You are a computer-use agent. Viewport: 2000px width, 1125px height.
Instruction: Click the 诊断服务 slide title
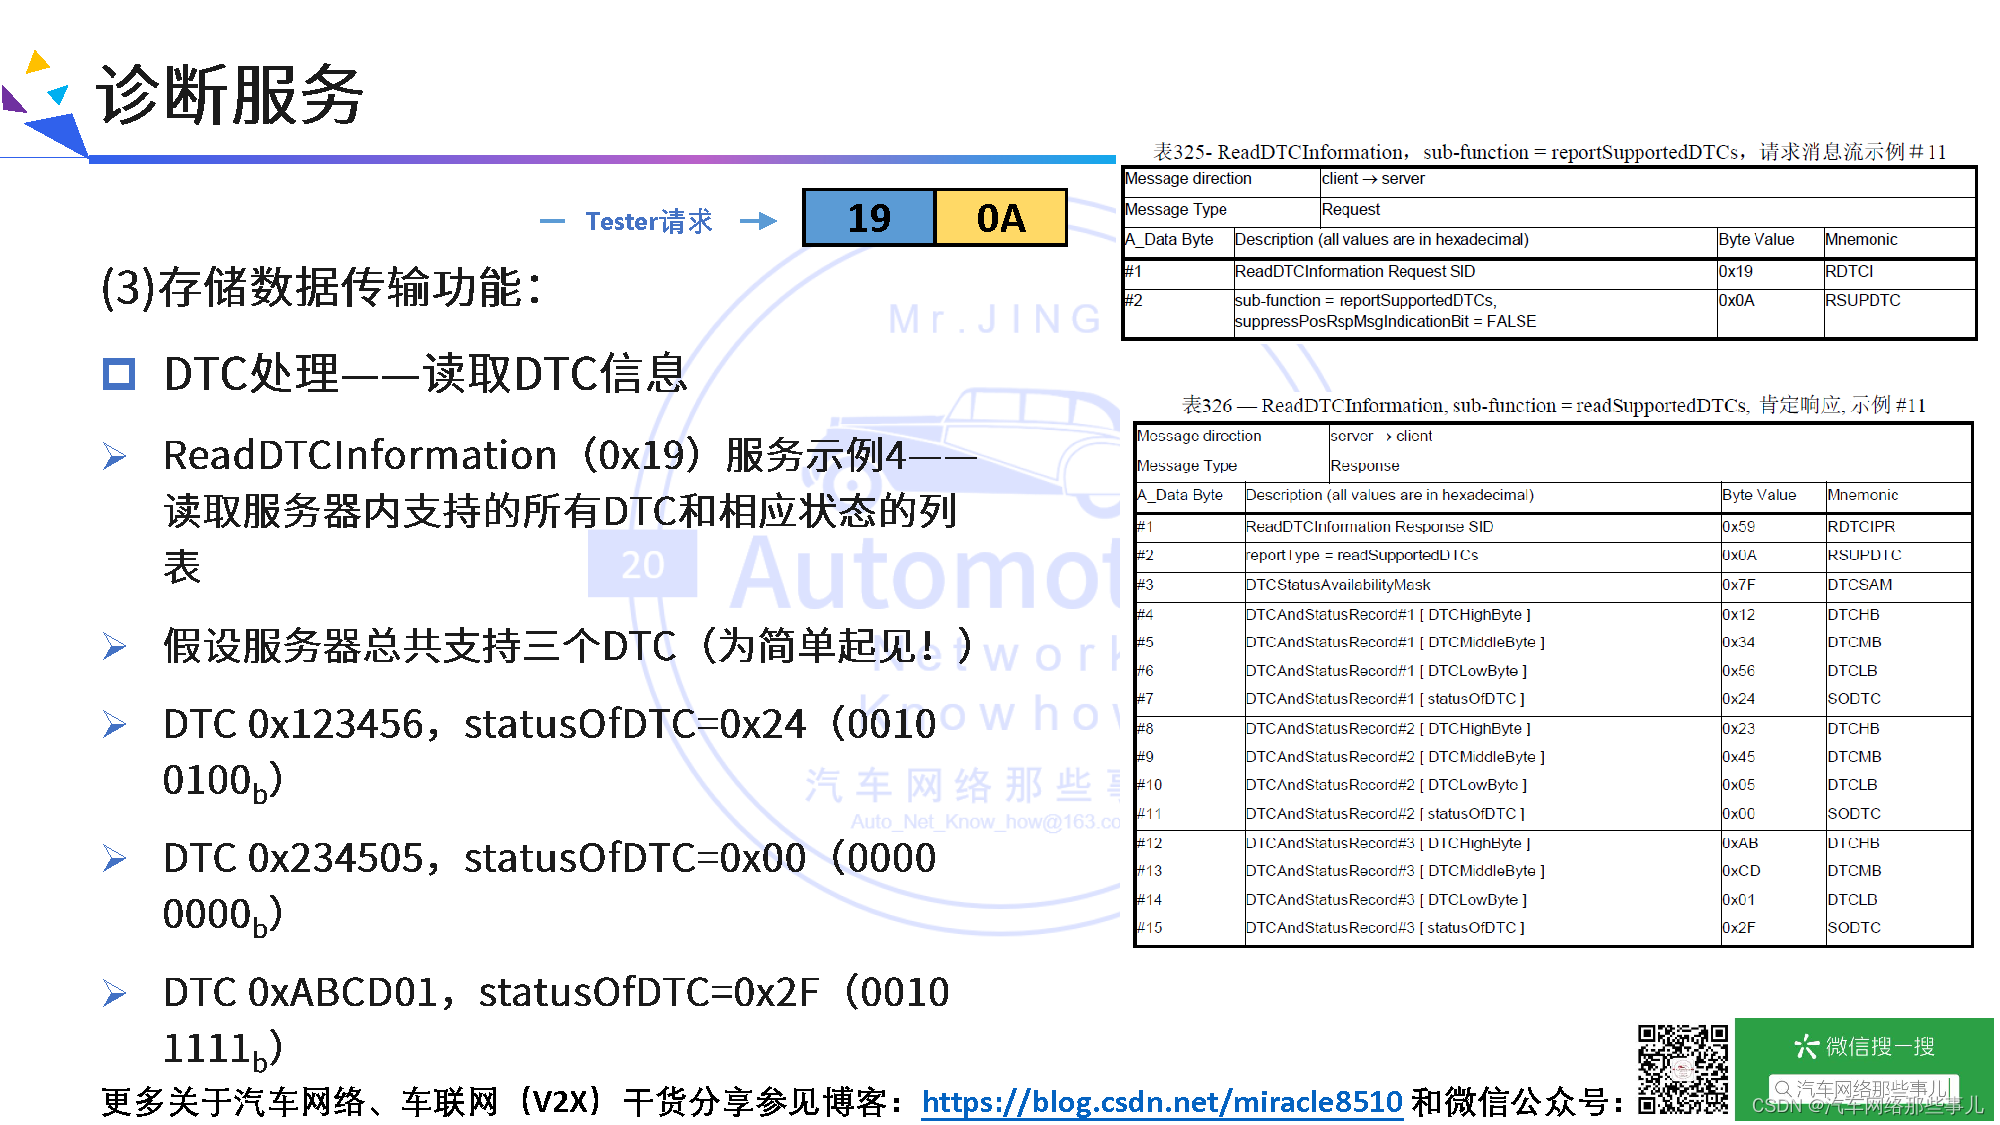tap(230, 96)
